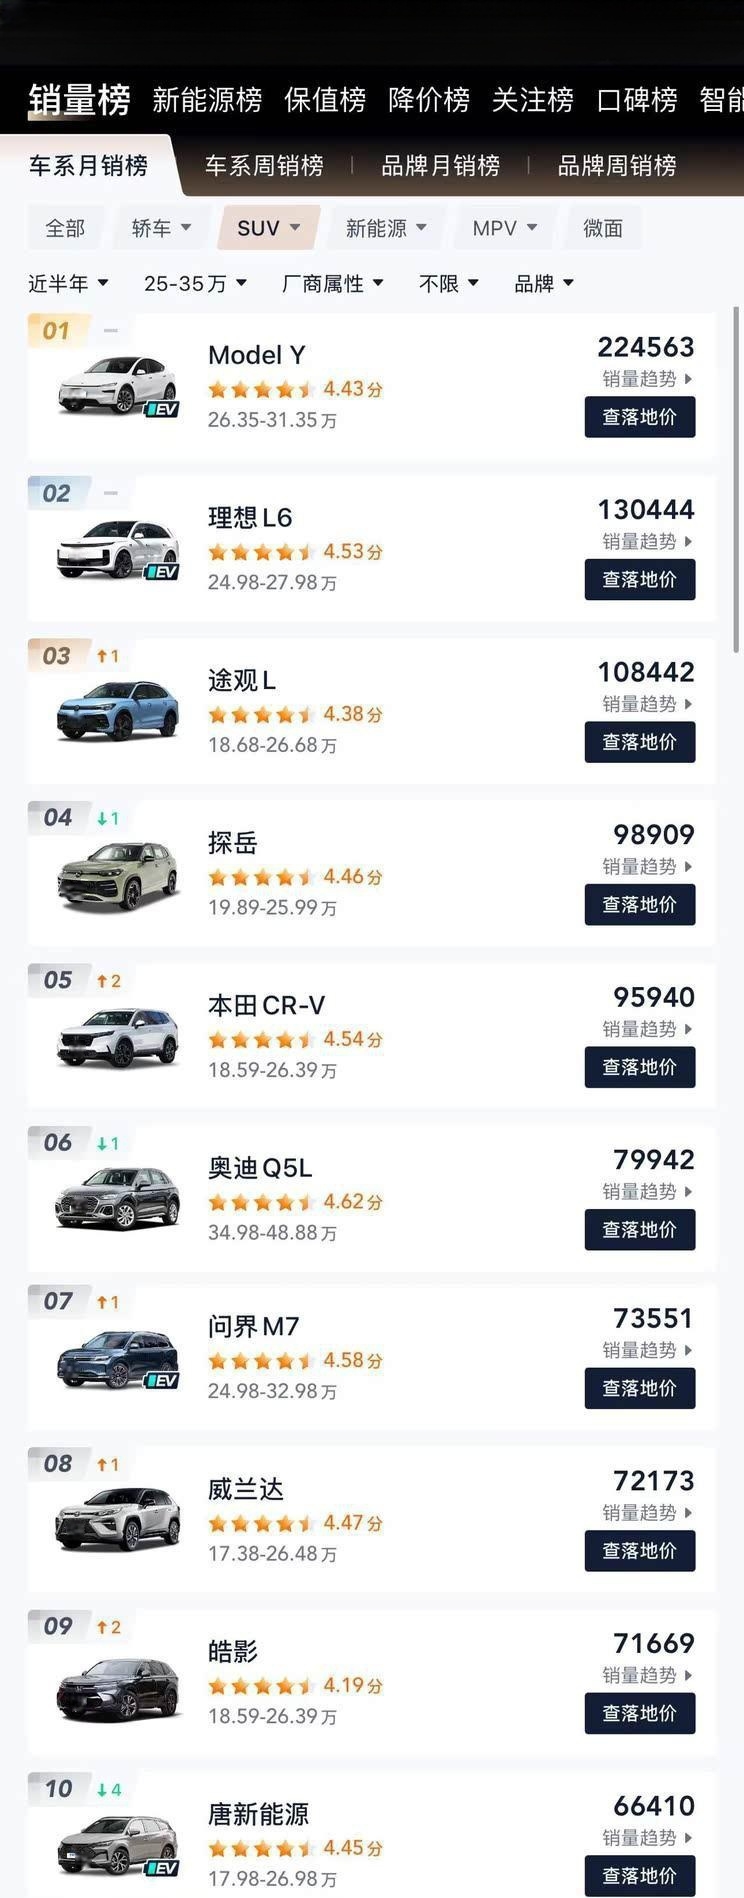Screen dimensions: 744x1898
Task: Click the star rating for 途观L
Action: tap(260, 715)
